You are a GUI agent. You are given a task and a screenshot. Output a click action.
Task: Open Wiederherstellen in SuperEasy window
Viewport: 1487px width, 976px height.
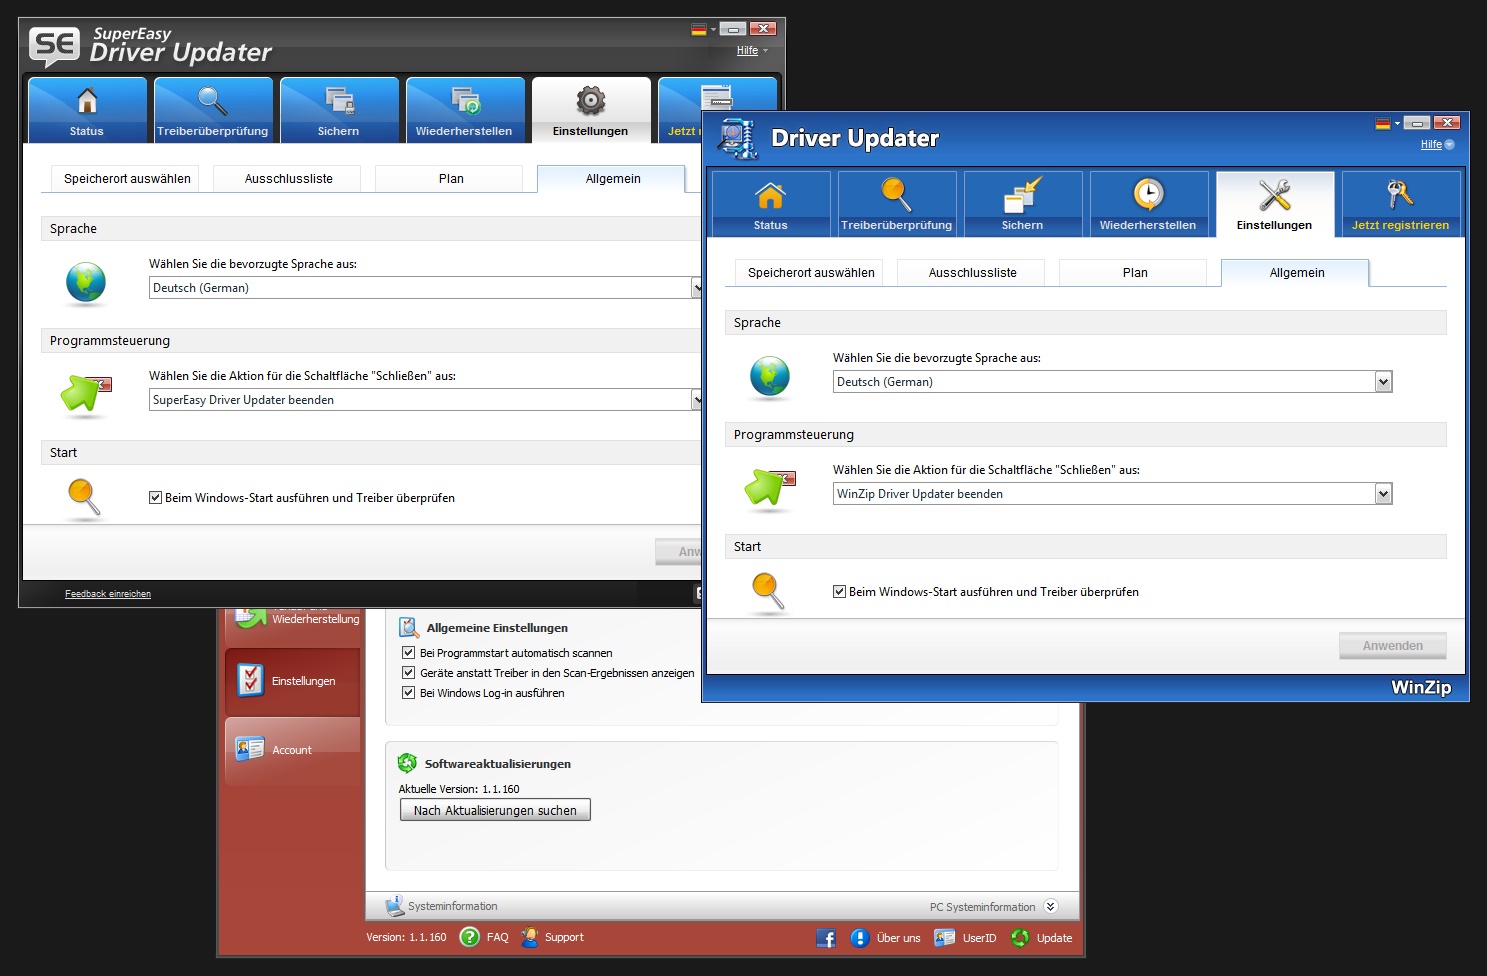point(465,110)
